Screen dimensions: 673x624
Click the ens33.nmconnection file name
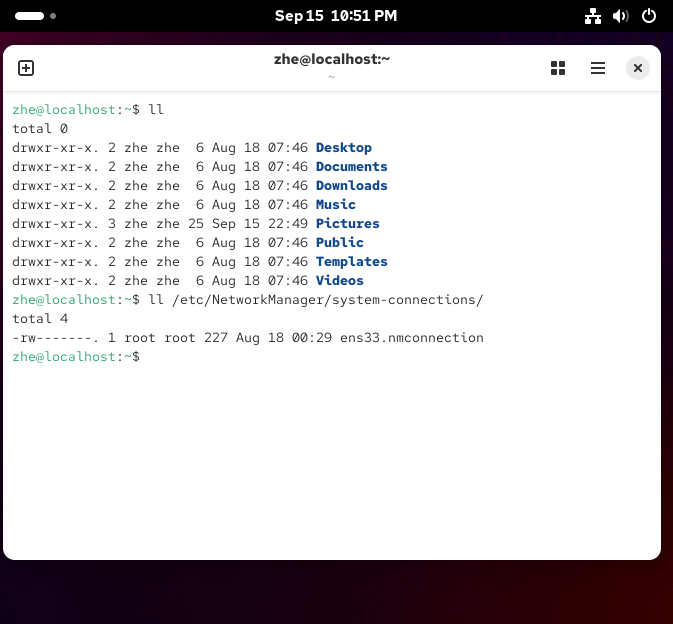pyautogui.click(x=412, y=338)
